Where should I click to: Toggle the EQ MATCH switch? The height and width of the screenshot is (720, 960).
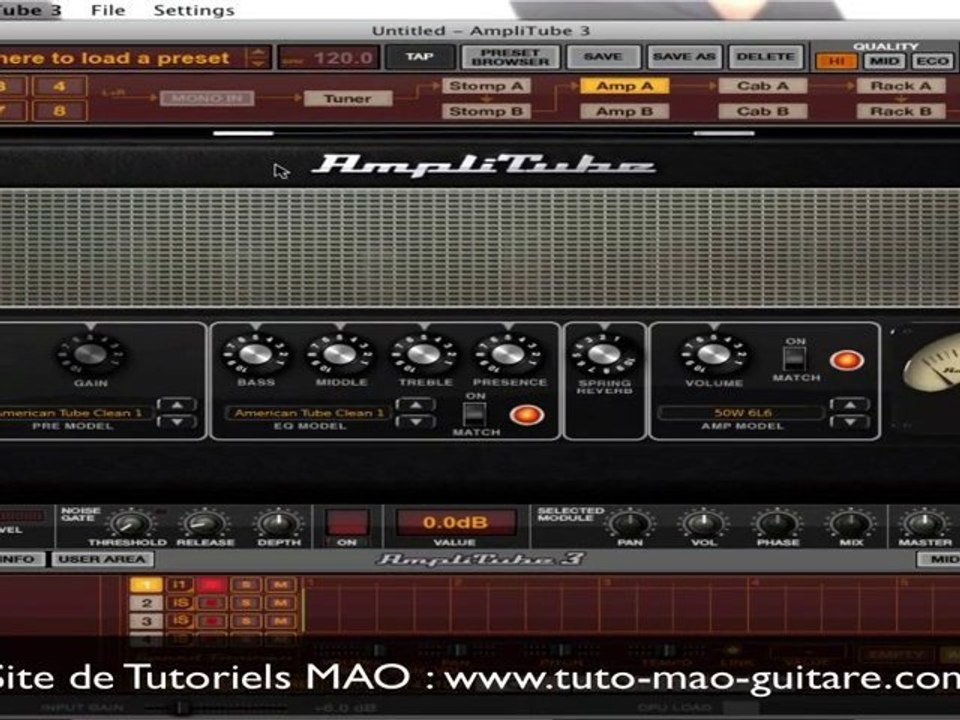(x=474, y=414)
